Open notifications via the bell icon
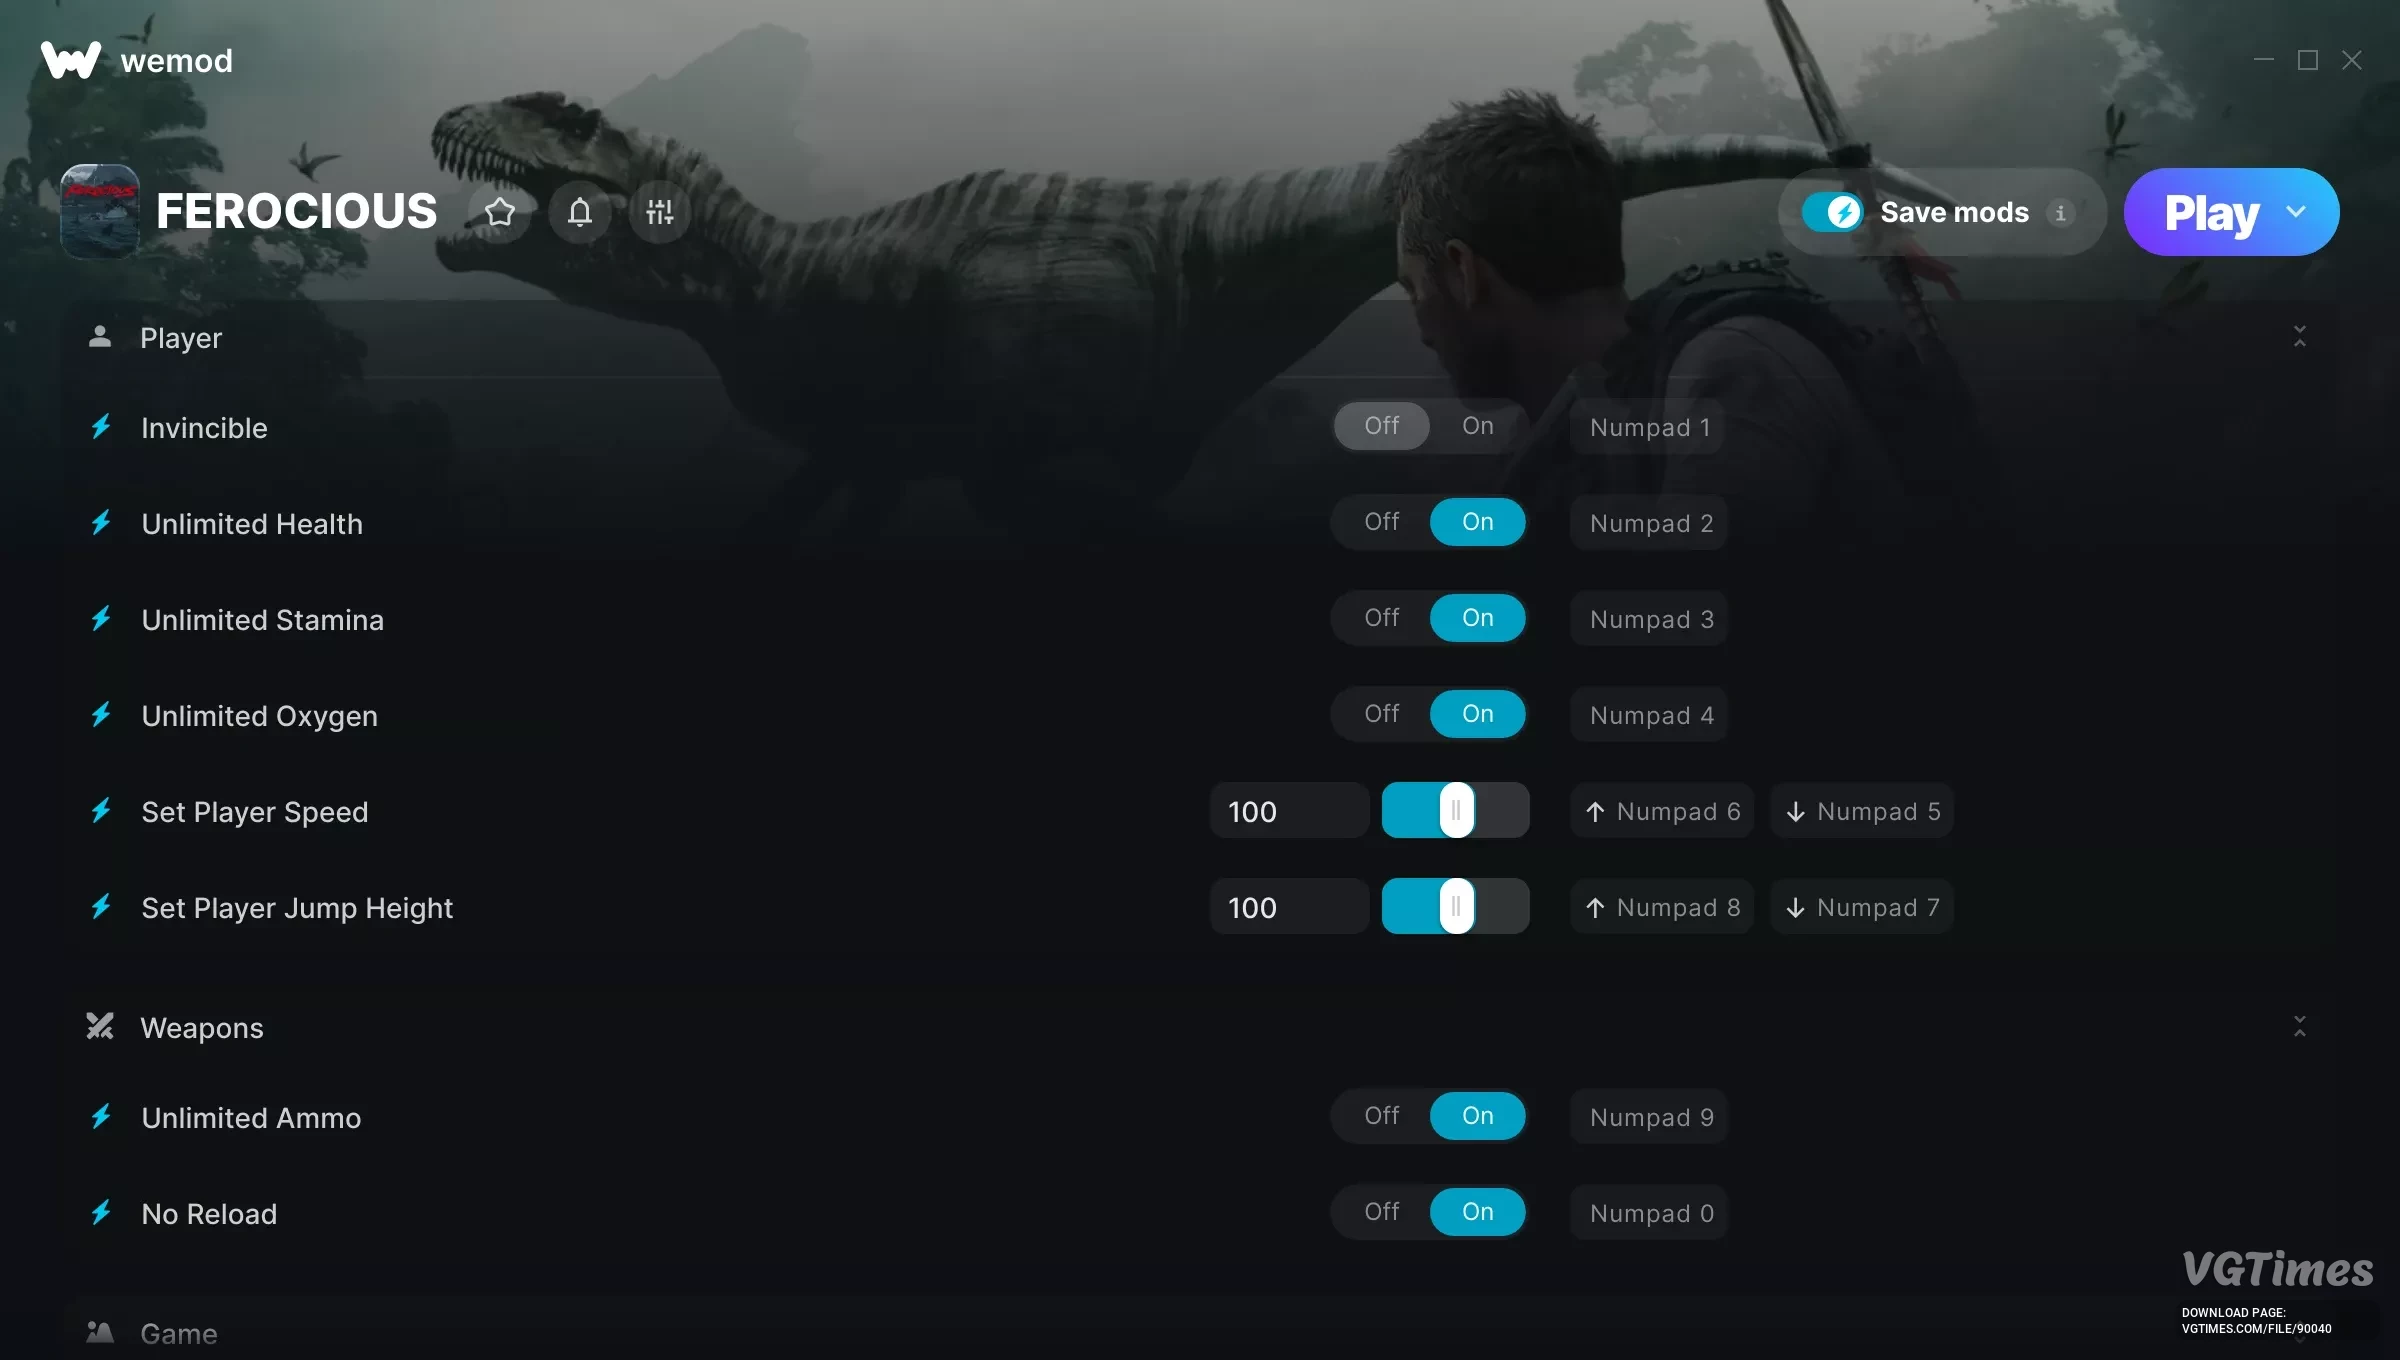The height and width of the screenshot is (1360, 2400). pyautogui.click(x=580, y=212)
